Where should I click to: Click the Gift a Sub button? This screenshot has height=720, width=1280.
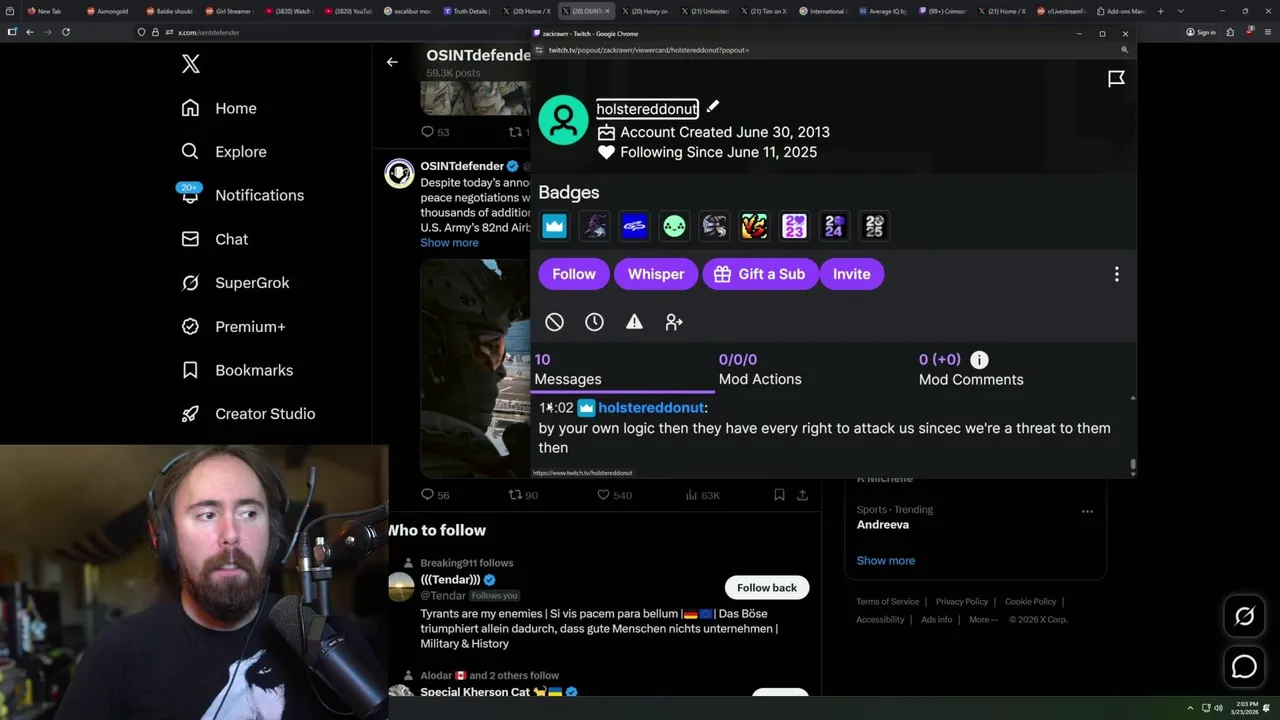(759, 274)
